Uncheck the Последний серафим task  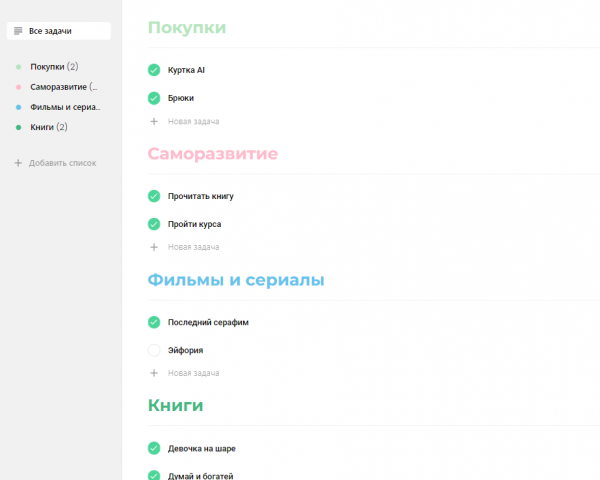tap(154, 322)
